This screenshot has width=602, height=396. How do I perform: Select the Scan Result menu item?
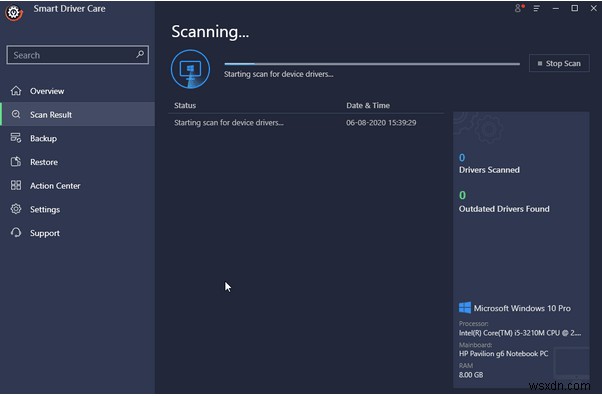click(x=78, y=114)
